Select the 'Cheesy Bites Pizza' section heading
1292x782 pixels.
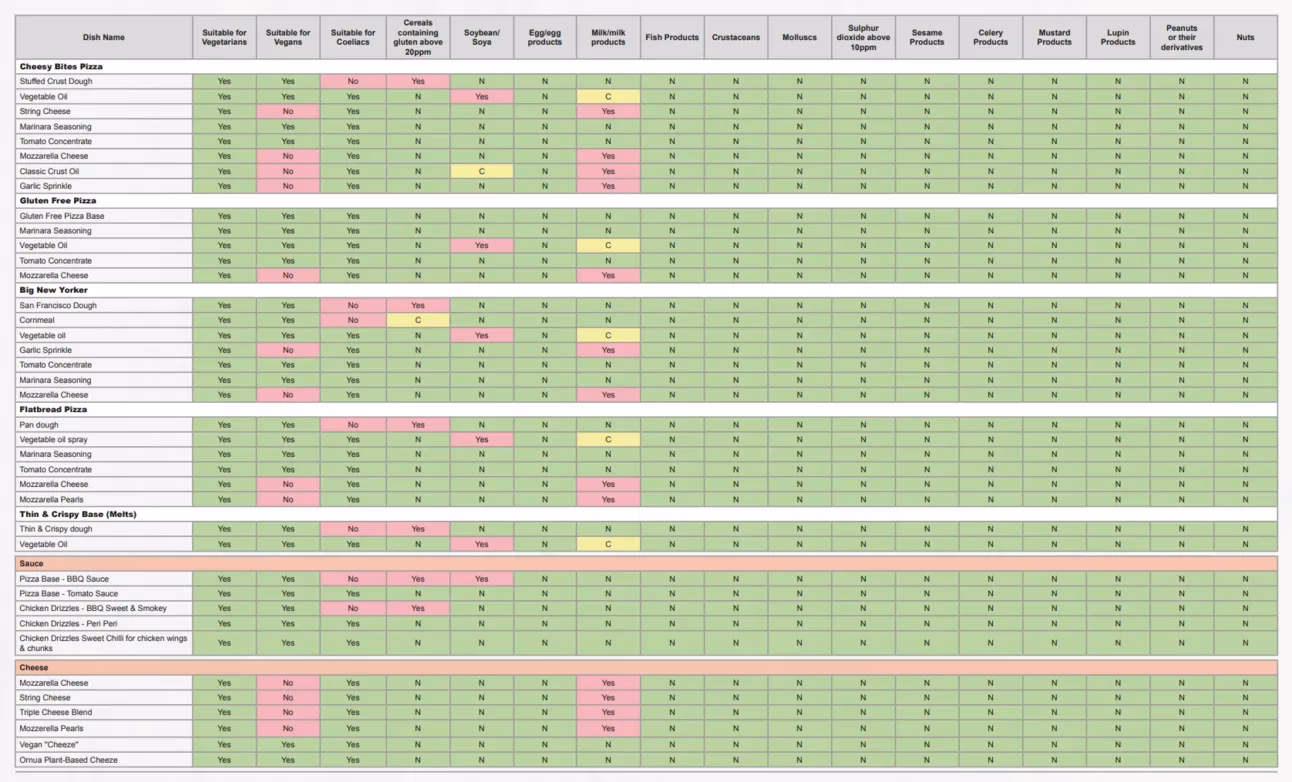click(x=61, y=66)
